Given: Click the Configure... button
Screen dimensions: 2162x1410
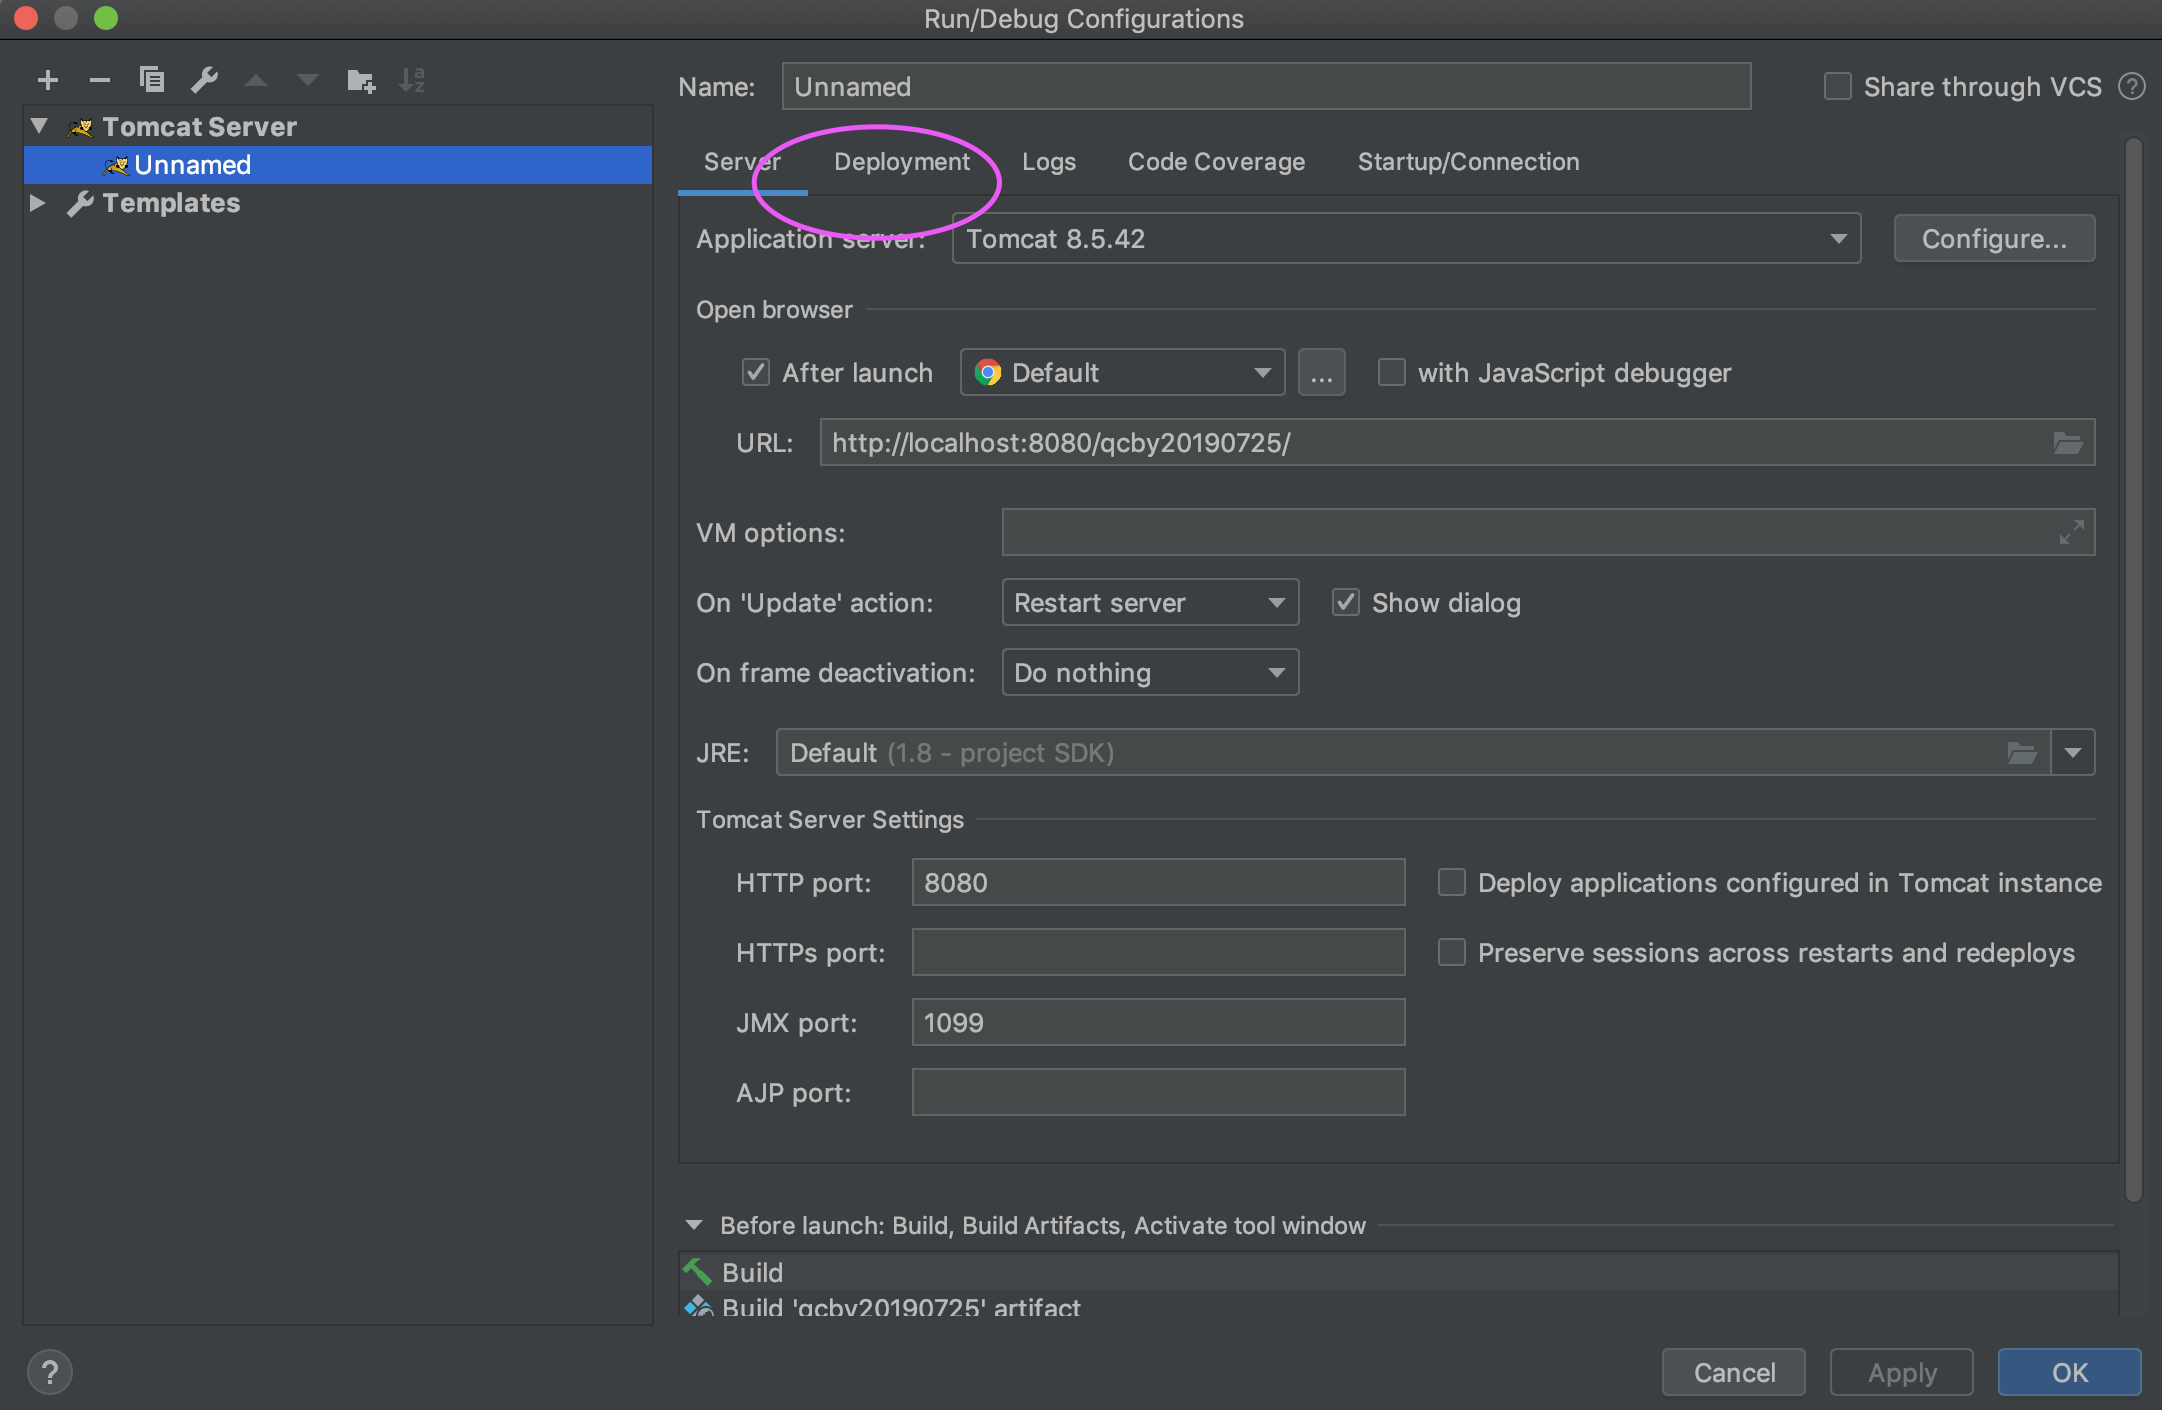Looking at the screenshot, I should click(x=1994, y=239).
